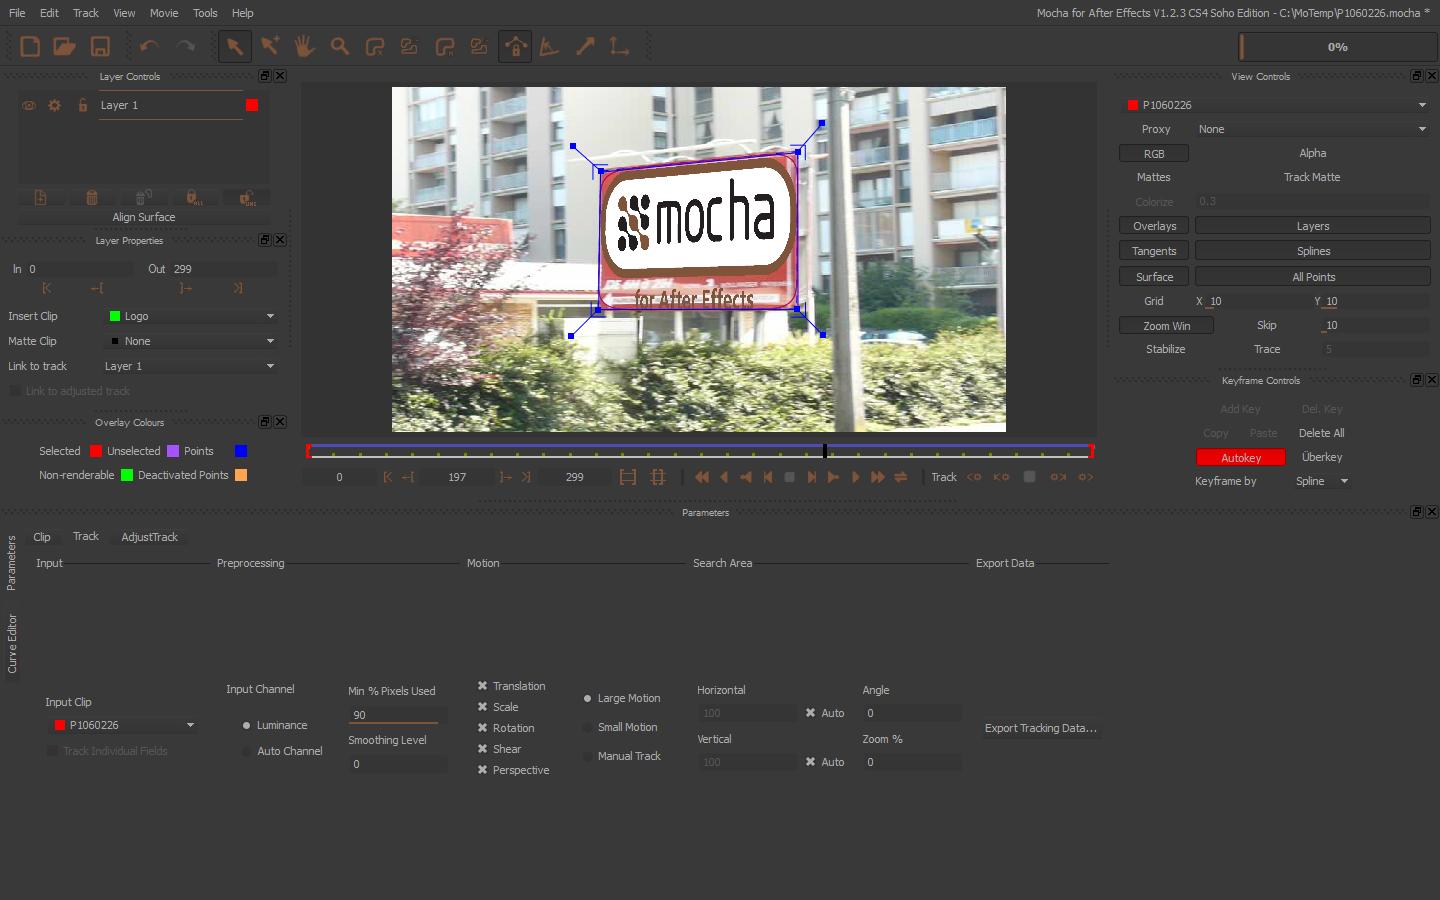Image resolution: width=1440 pixels, height=900 pixels.
Task: Open the P1060226 clip dropdown in View Controls
Action: [1276, 105]
